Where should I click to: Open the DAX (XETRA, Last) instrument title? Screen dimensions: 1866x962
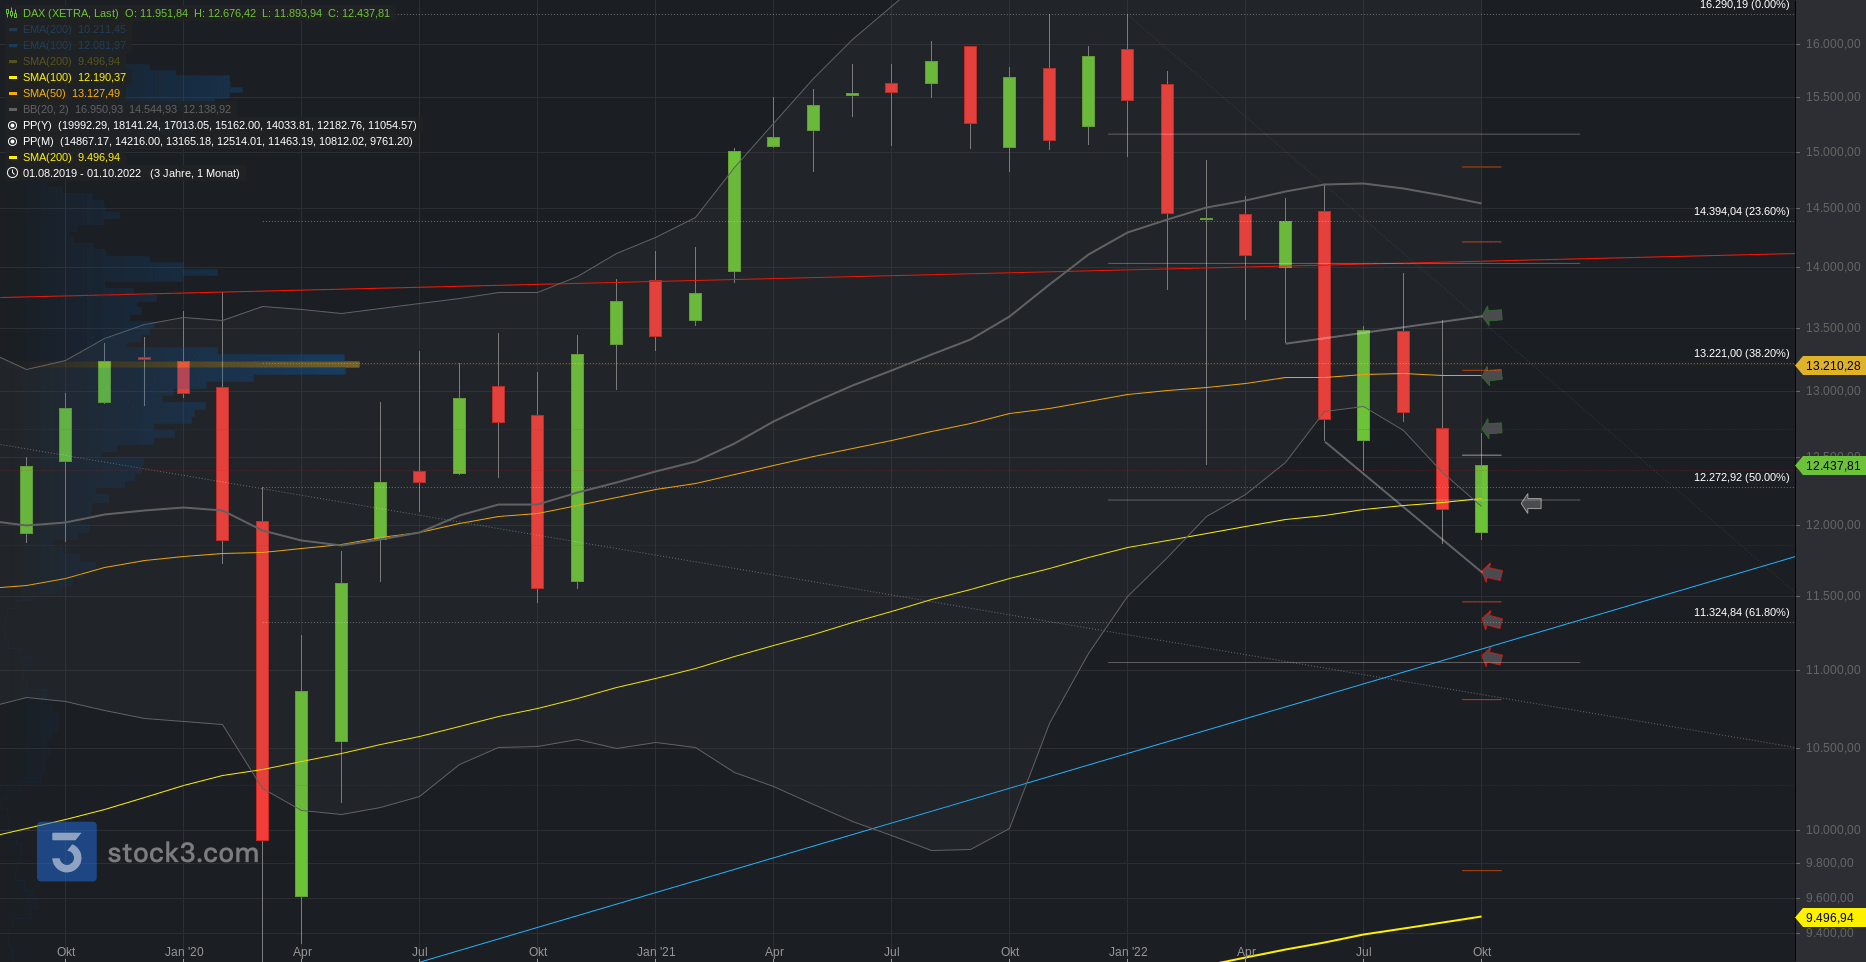(x=70, y=13)
